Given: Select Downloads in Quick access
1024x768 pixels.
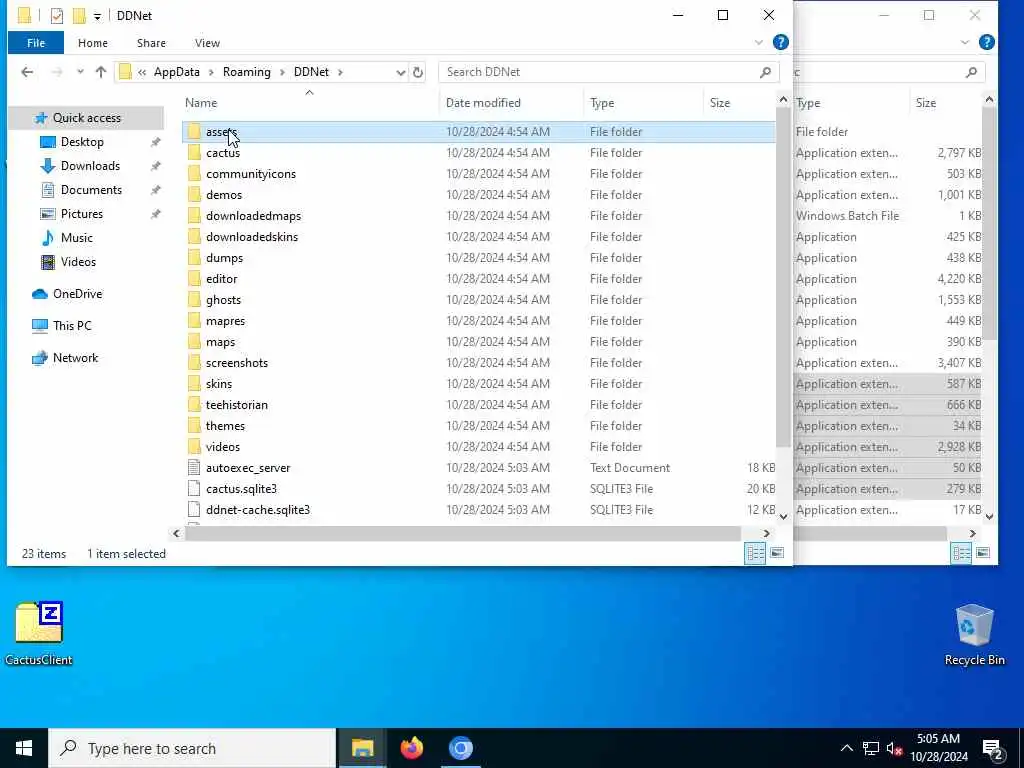Looking at the screenshot, I should (x=90, y=166).
